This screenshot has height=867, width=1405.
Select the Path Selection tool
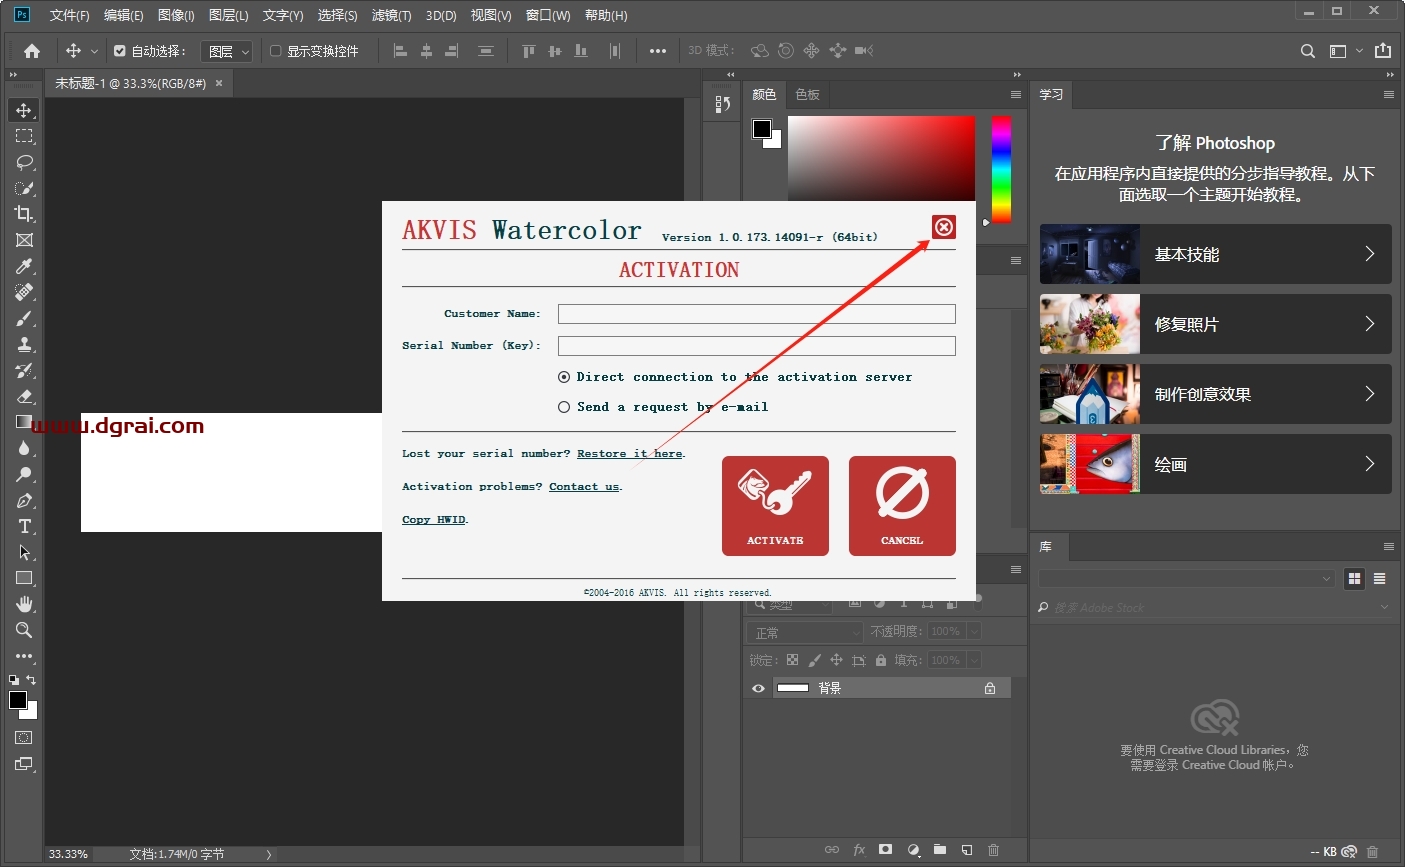24,552
